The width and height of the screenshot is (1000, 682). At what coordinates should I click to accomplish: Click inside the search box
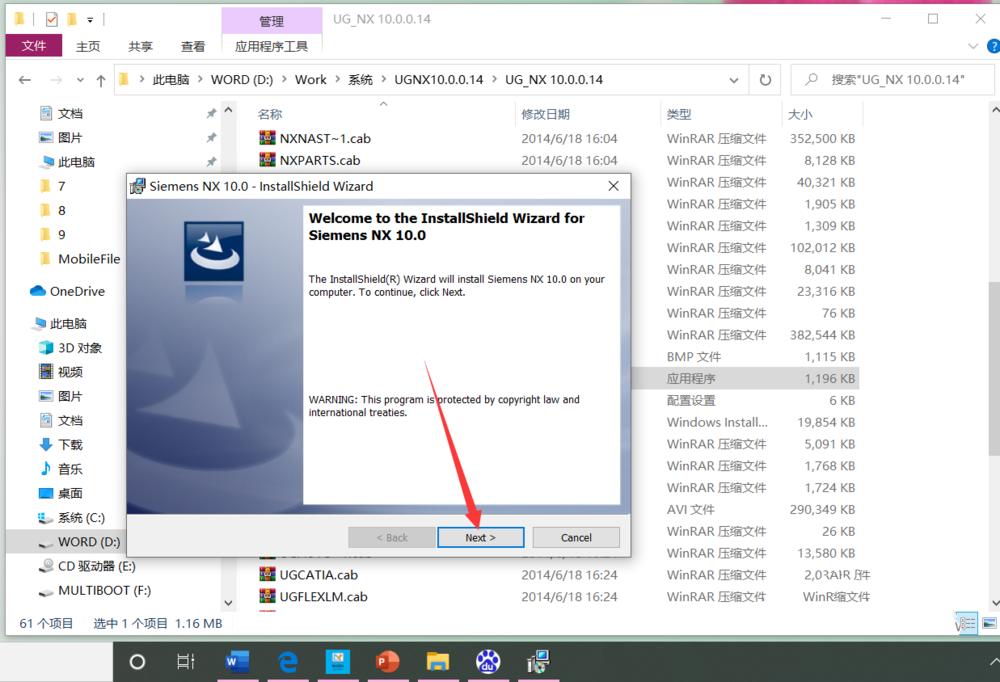(x=890, y=79)
